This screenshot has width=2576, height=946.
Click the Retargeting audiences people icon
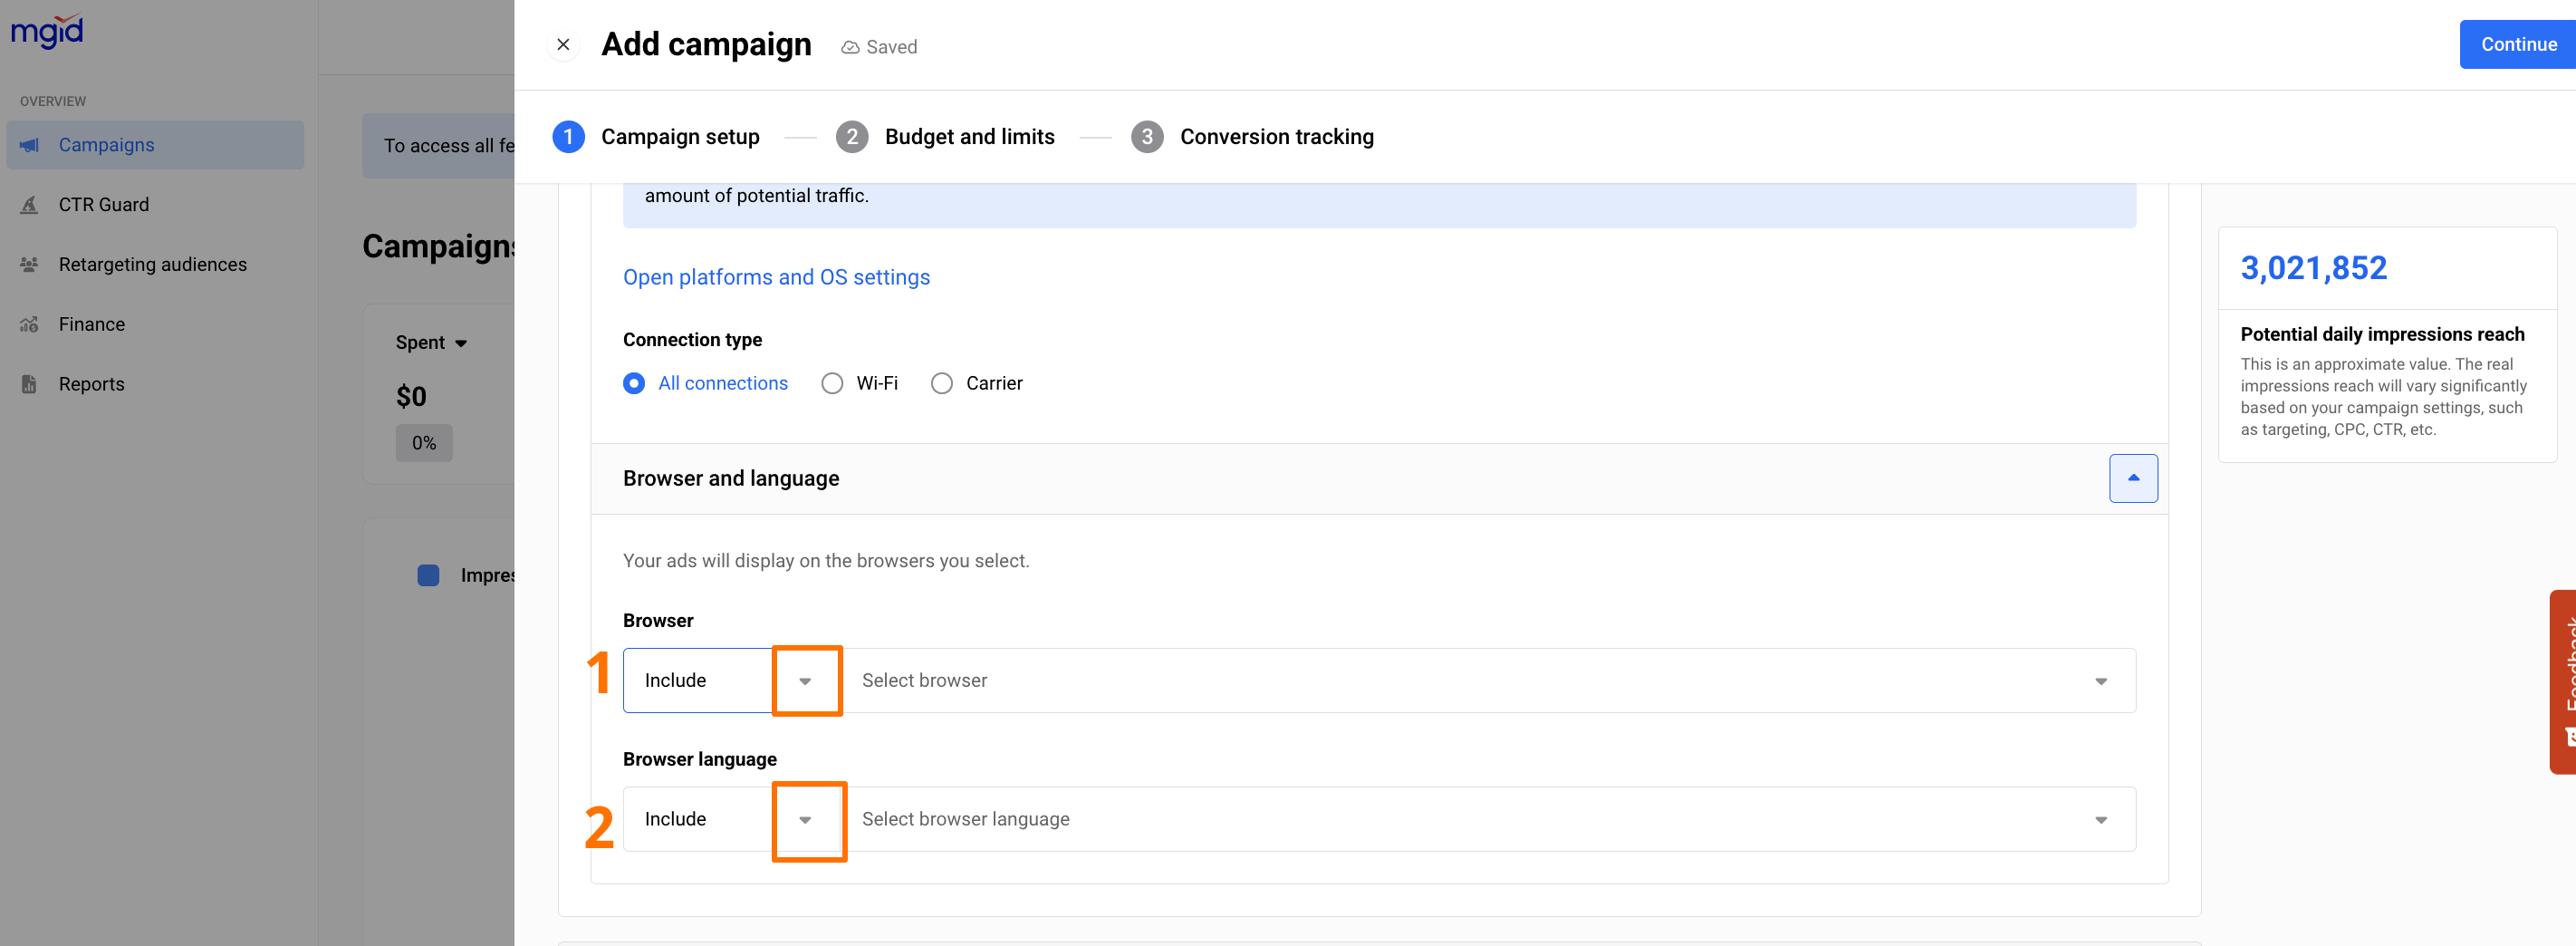[x=30, y=265]
